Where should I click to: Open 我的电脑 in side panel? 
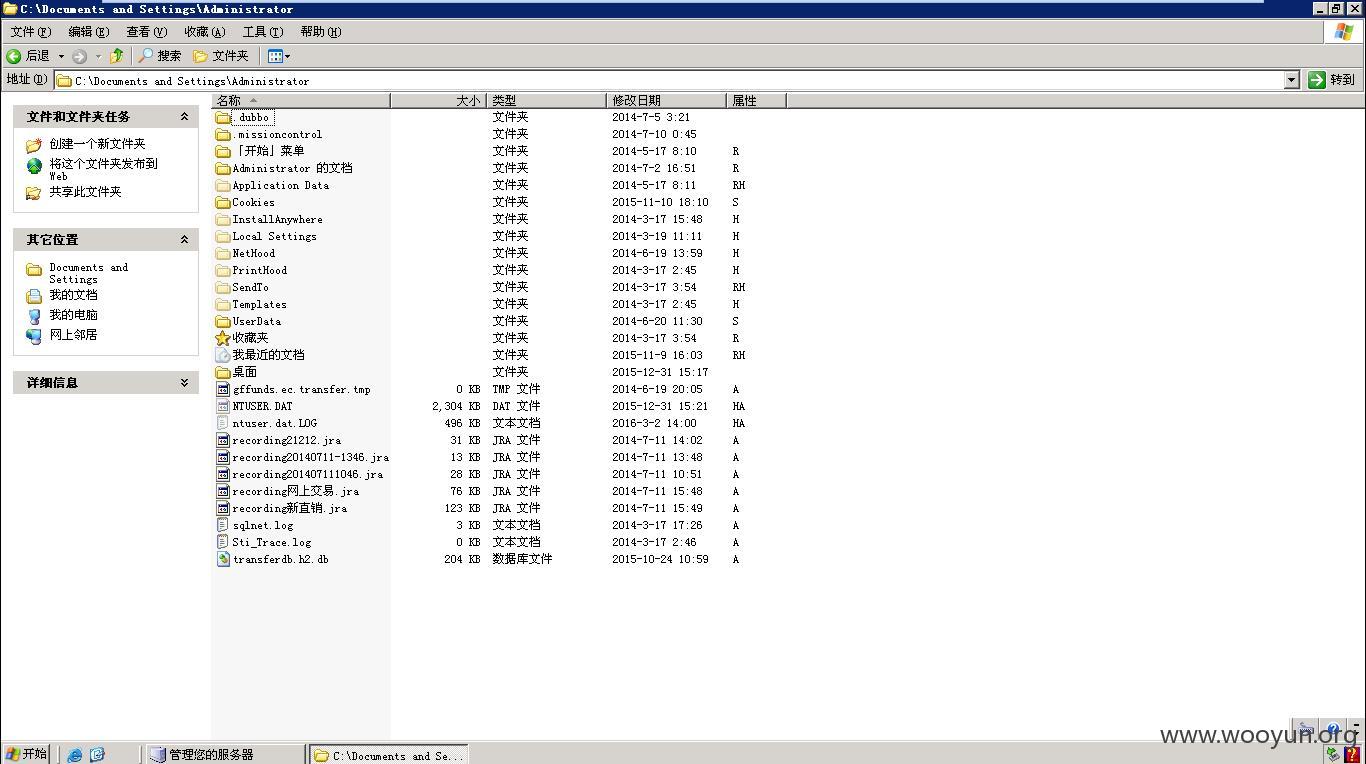coord(73,315)
